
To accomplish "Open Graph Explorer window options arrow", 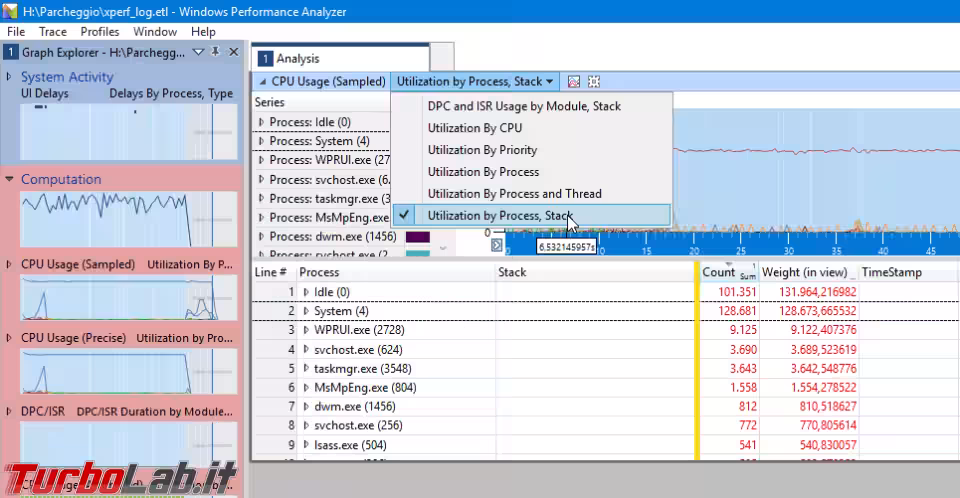I will click(198, 53).
